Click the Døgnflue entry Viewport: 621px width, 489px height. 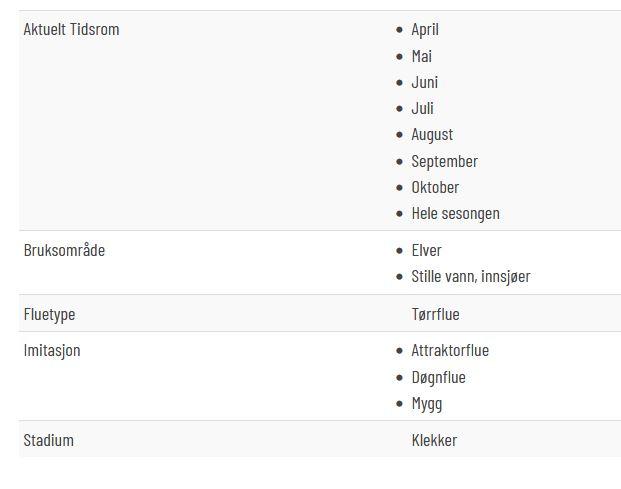pyautogui.click(x=439, y=377)
